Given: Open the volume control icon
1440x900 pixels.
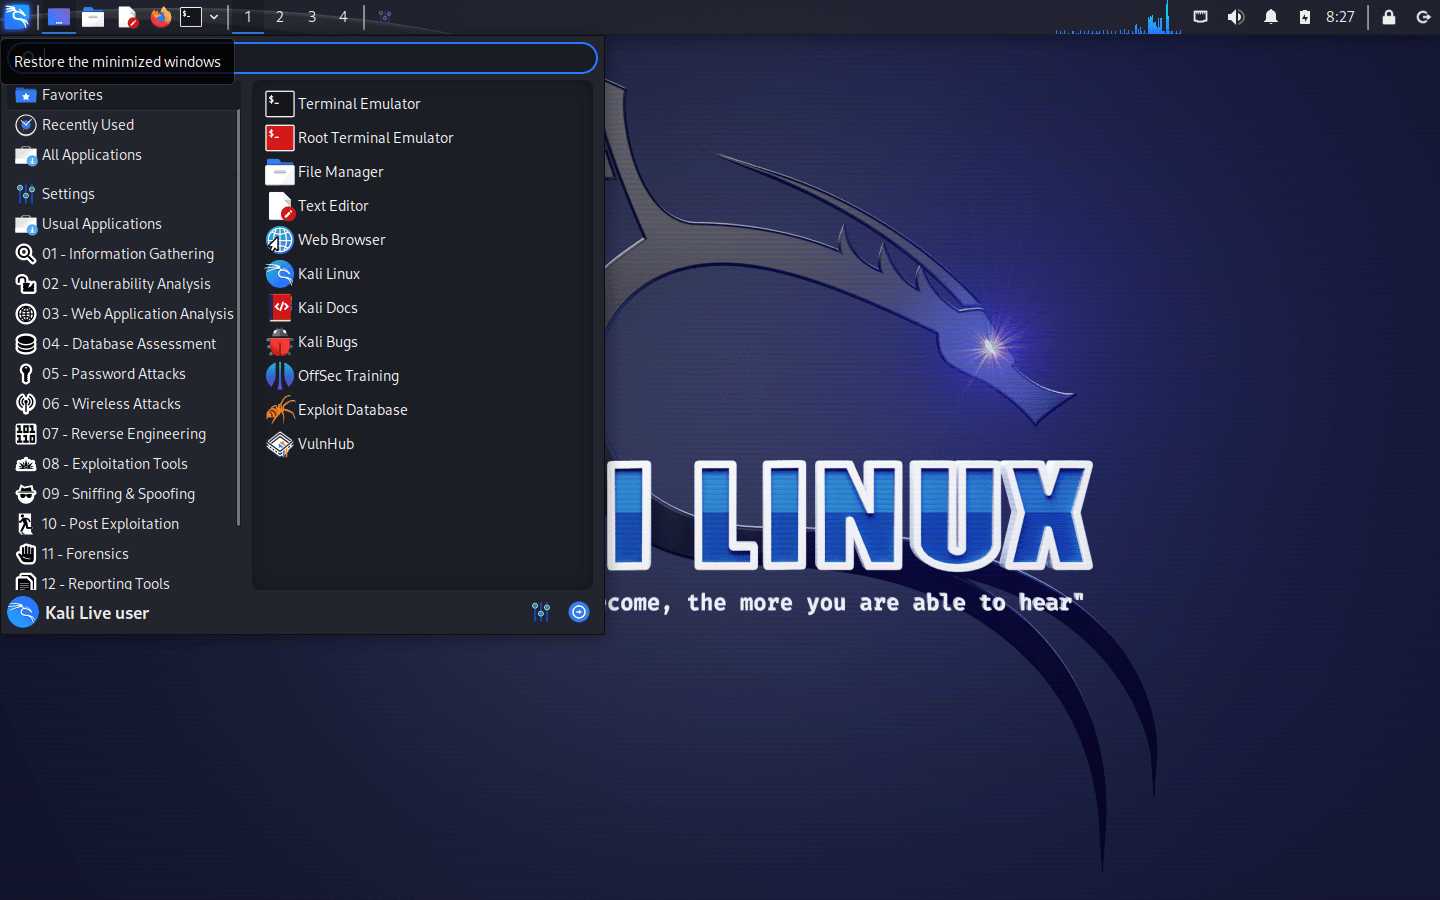Looking at the screenshot, I should click(x=1236, y=17).
